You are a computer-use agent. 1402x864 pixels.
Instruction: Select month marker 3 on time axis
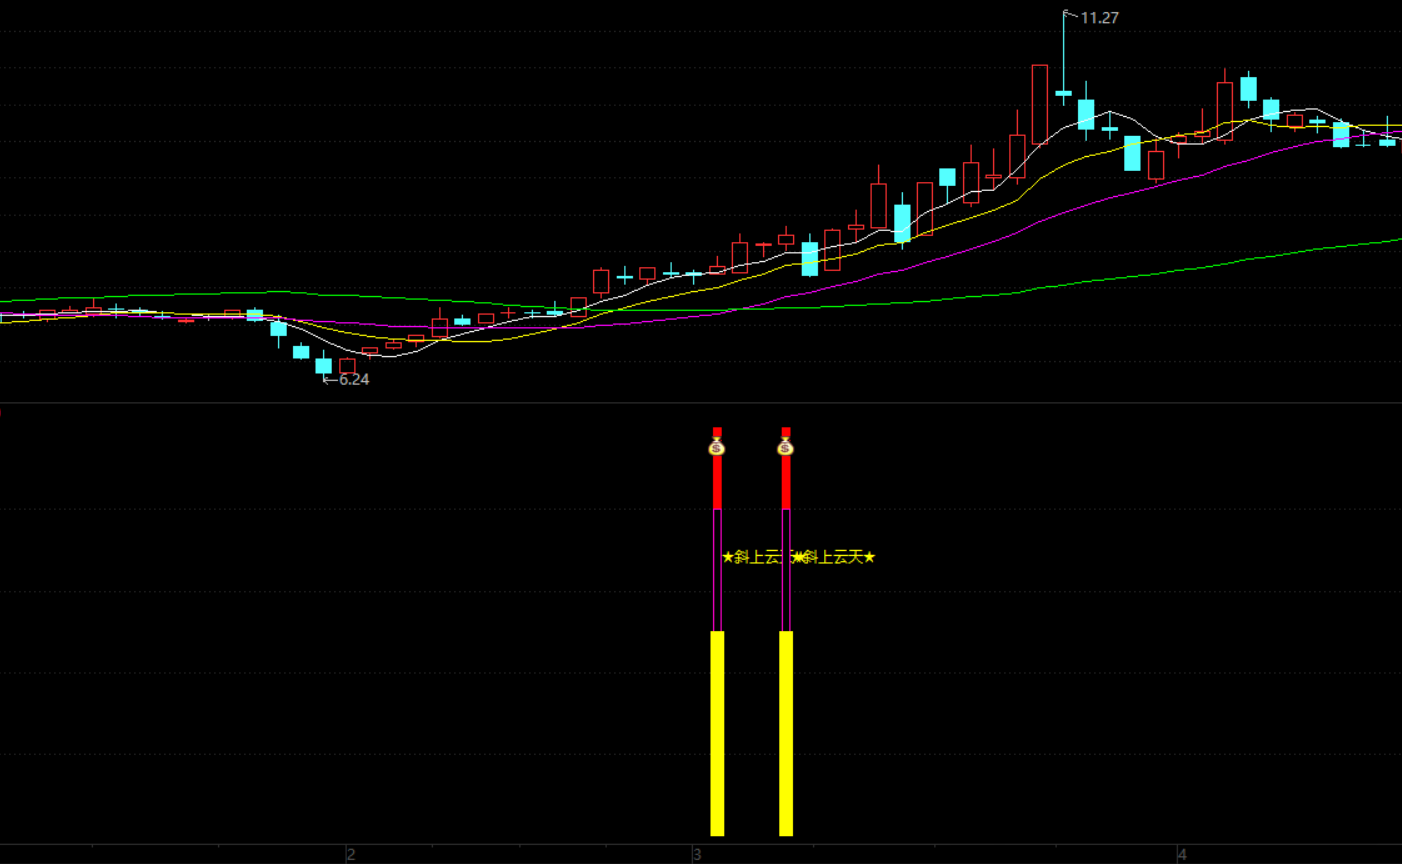[x=697, y=854]
